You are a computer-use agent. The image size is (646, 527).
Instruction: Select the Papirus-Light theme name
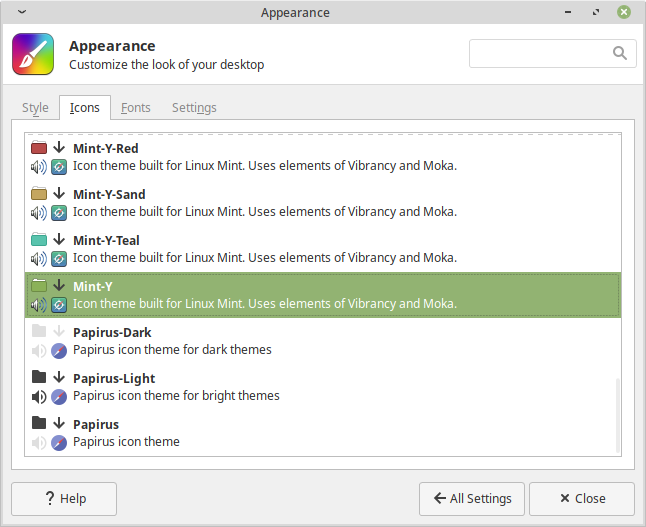pyautogui.click(x=114, y=379)
